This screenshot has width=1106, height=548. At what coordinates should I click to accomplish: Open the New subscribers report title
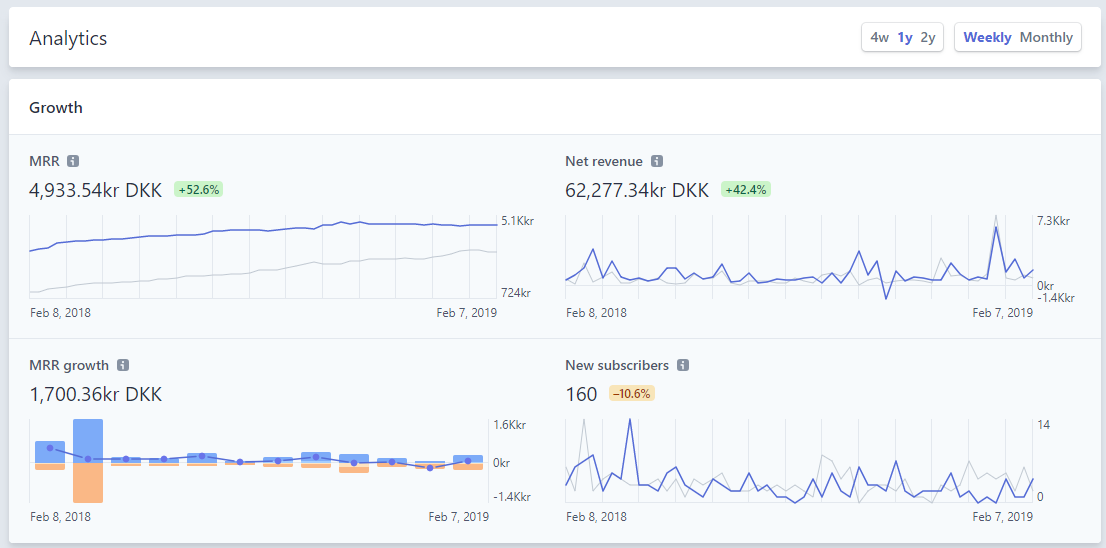click(616, 366)
